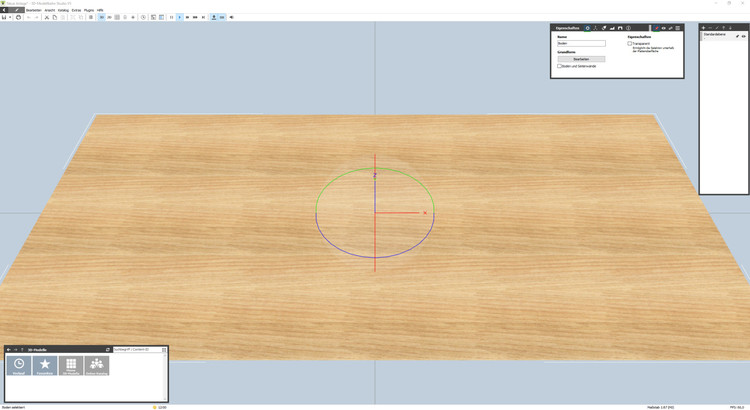This screenshot has height=410, width=750.
Task: Open the dropdown arrow beside the save icon
Action: tap(11, 17)
